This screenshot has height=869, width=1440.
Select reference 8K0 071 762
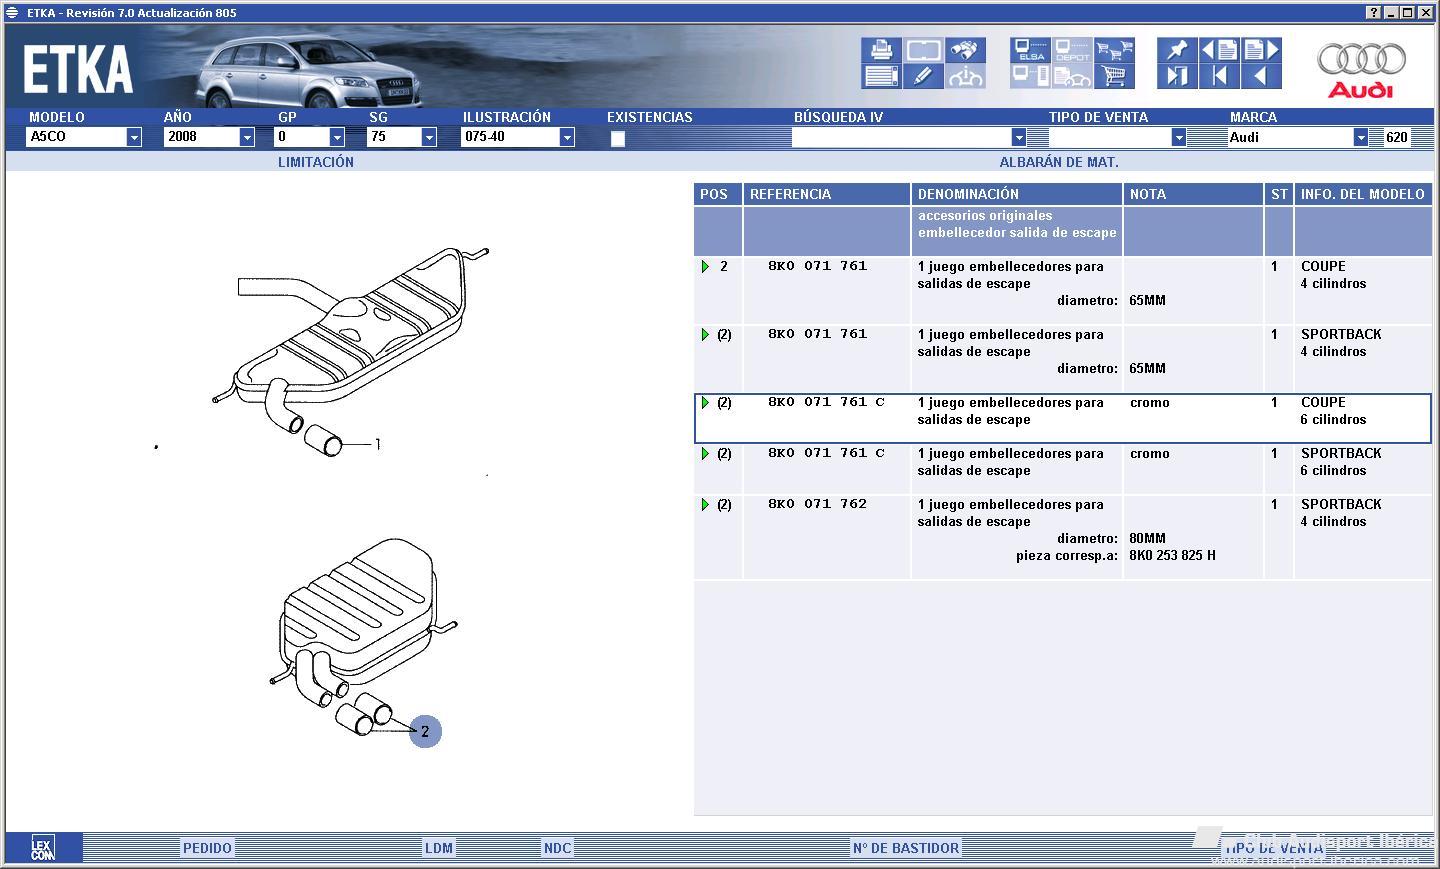coord(817,504)
